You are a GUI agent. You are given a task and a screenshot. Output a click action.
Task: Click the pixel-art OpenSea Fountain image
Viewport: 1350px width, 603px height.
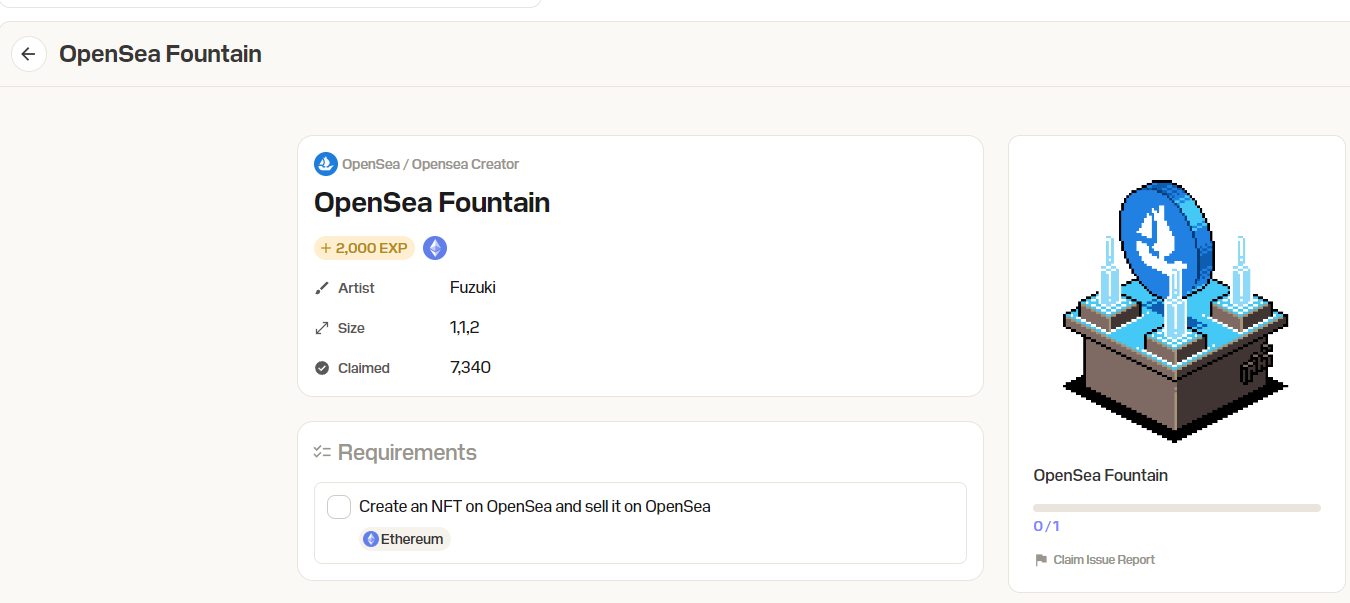coord(1176,310)
